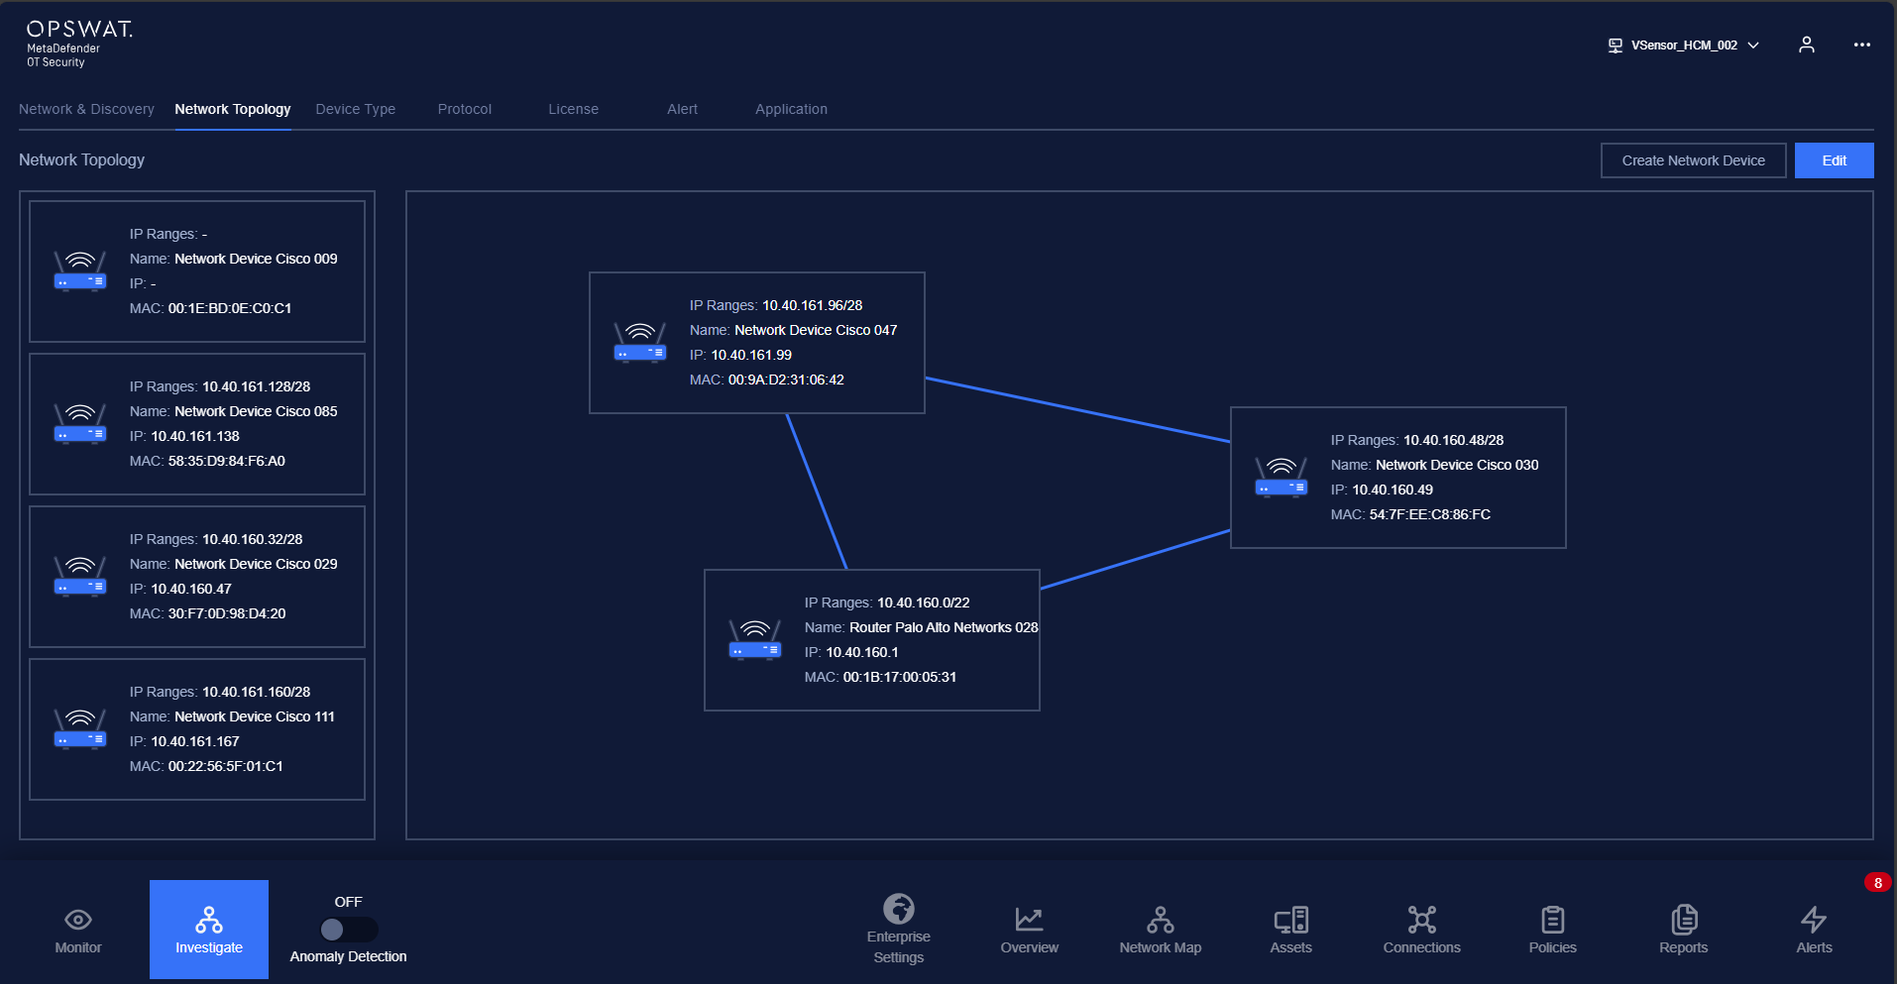Open the Assets devices icon
This screenshot has height=984, width=1897.
coord(1291,919)
